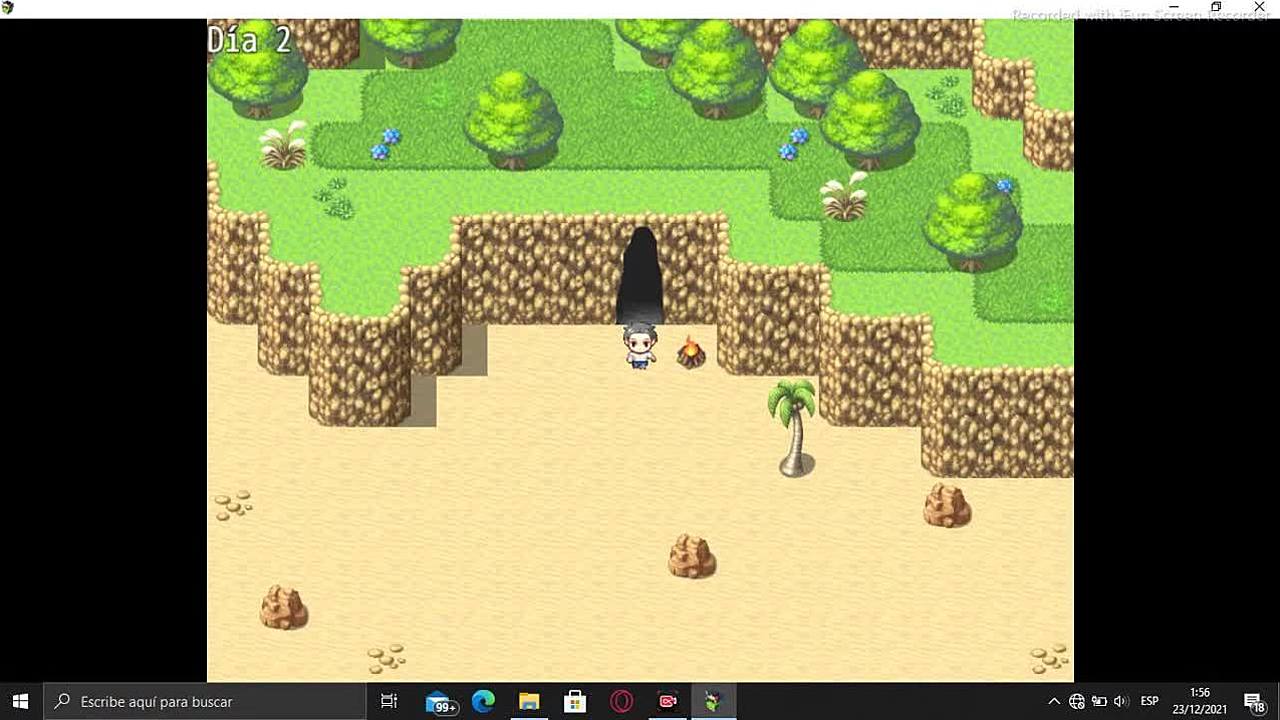Open Microsoft Store from the taskbar
Viewport: 1280px width, 720px height.
point(575,701)
